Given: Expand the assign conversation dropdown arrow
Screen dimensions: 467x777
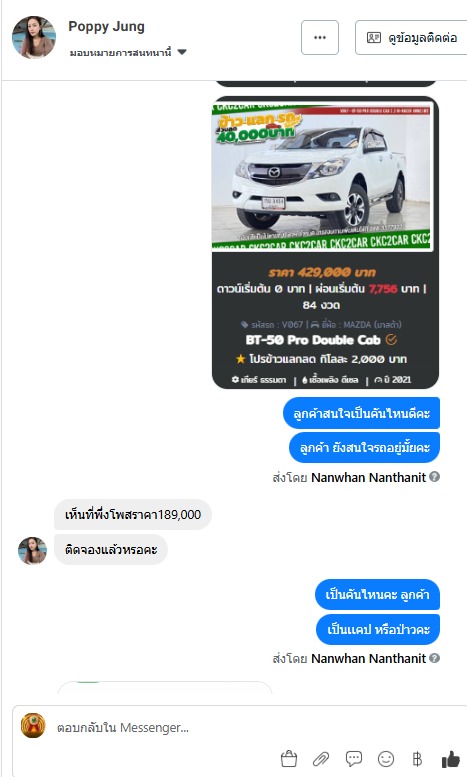Looking at the screenshot, I should tap(182, 52).
